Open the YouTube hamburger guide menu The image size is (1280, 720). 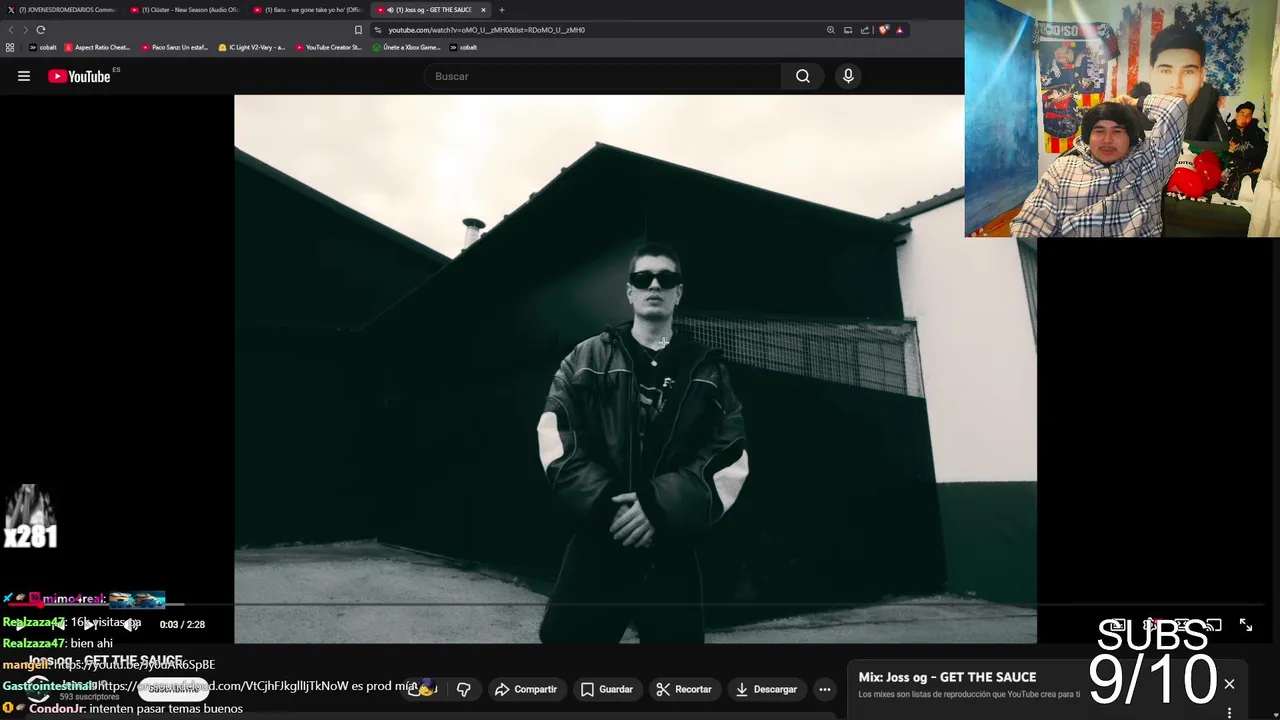(24, 76)
